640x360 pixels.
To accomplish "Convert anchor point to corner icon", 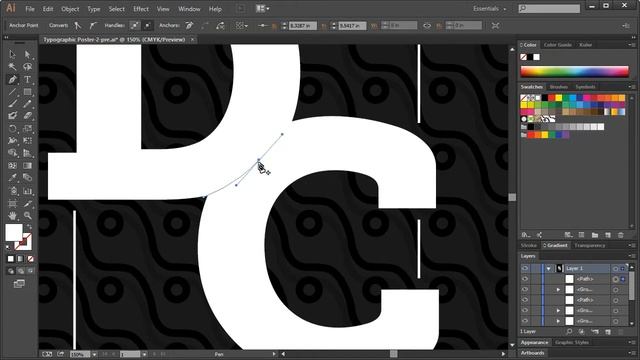I will 77,25.
